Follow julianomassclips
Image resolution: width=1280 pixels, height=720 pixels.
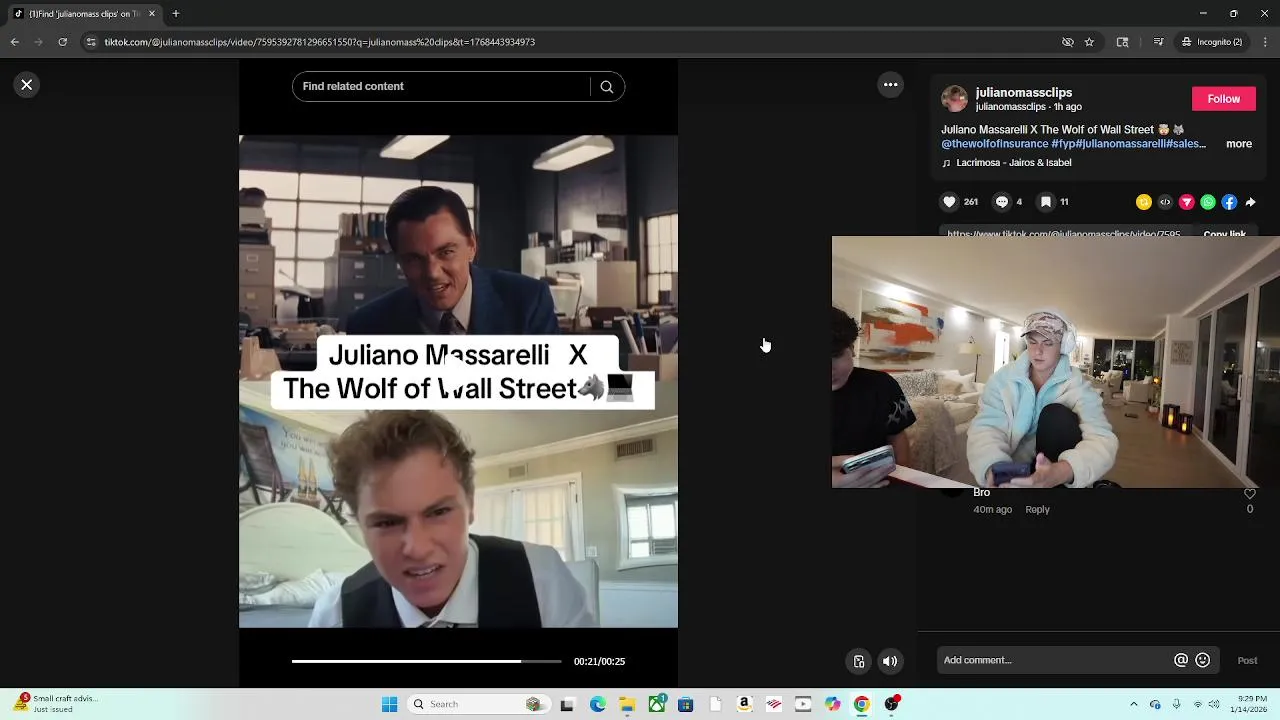pyautogui.click(x=1223, y=98)
